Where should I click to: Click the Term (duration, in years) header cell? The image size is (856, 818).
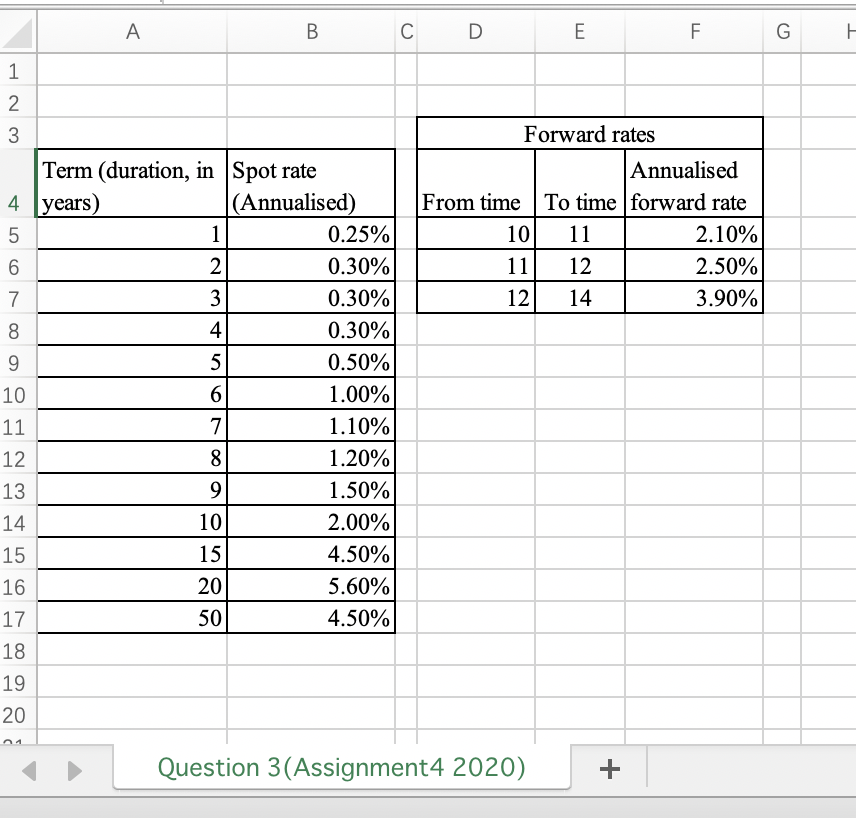[x=132, y=185]
